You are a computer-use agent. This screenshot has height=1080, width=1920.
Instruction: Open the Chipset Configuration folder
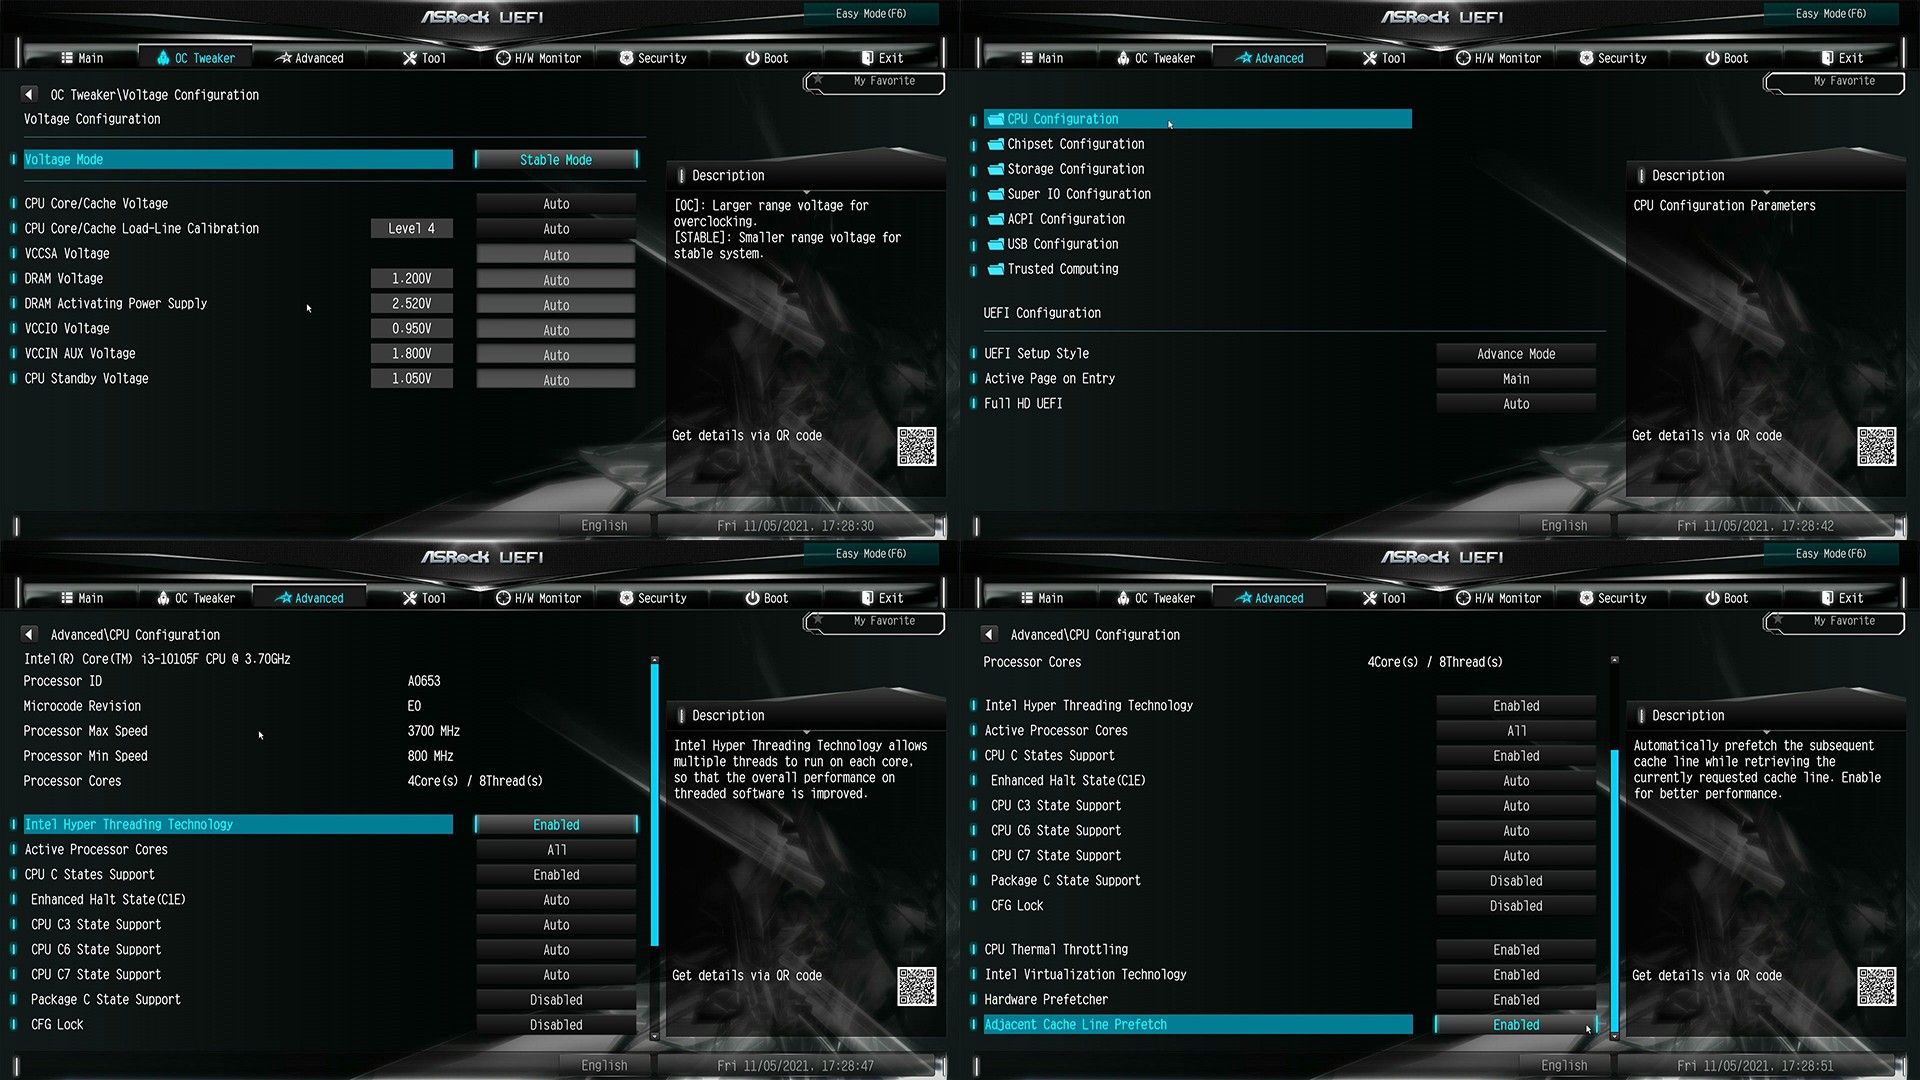(x=1075, y=144)
